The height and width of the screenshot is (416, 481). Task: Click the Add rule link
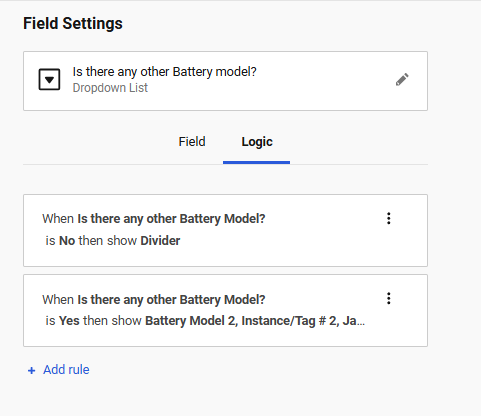pos(66,370)
